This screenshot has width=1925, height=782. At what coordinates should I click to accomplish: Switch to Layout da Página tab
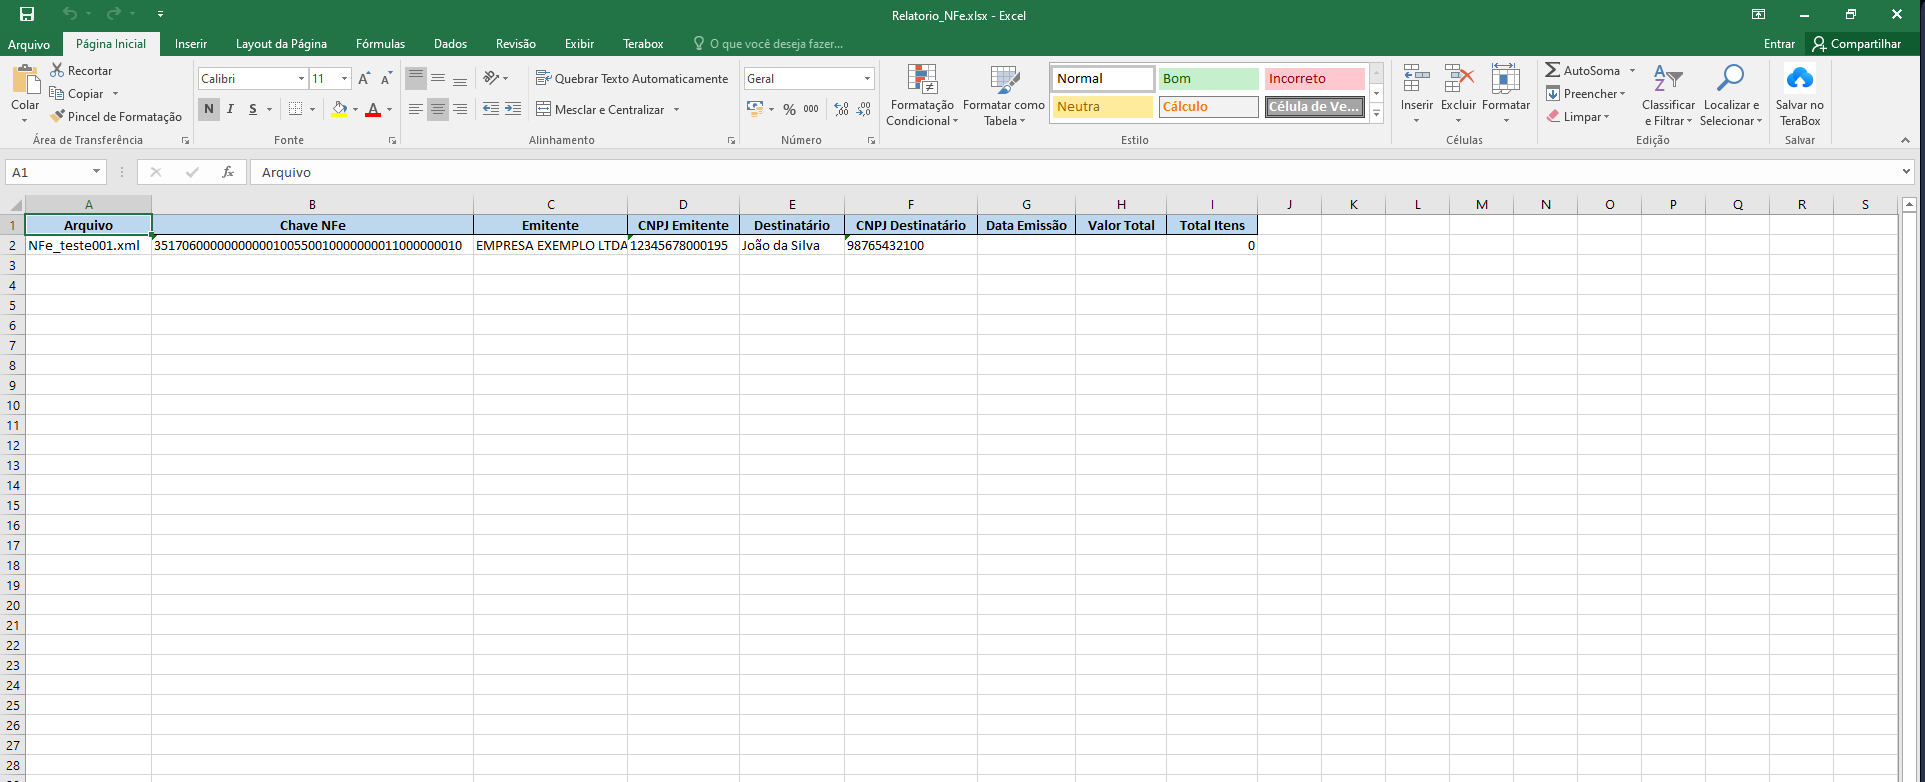pyautogui.click(x=281, y=44)
